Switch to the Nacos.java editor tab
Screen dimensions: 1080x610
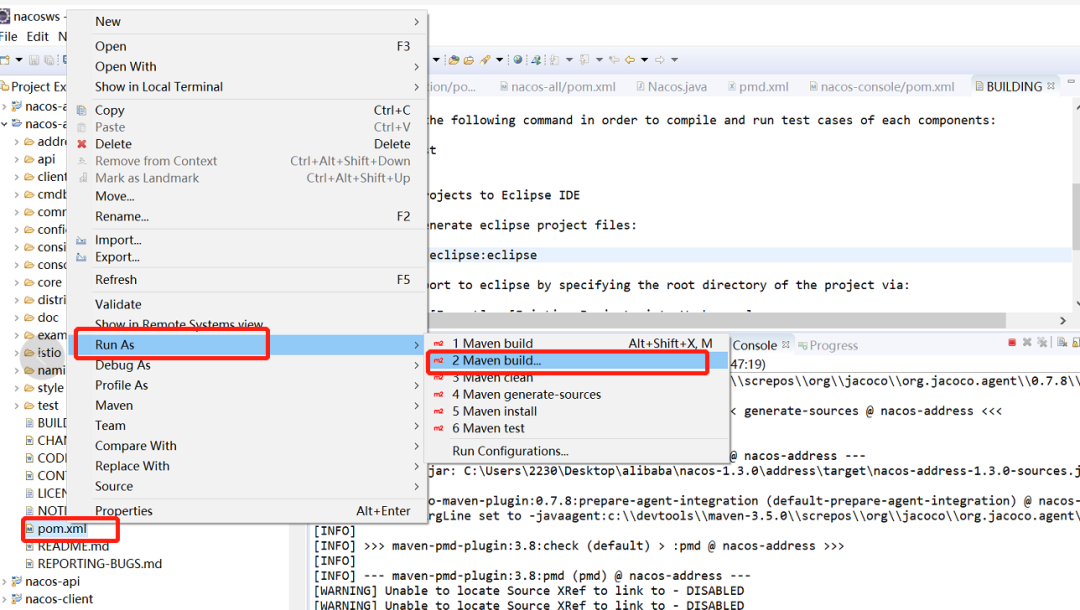[x=672, y=87]
